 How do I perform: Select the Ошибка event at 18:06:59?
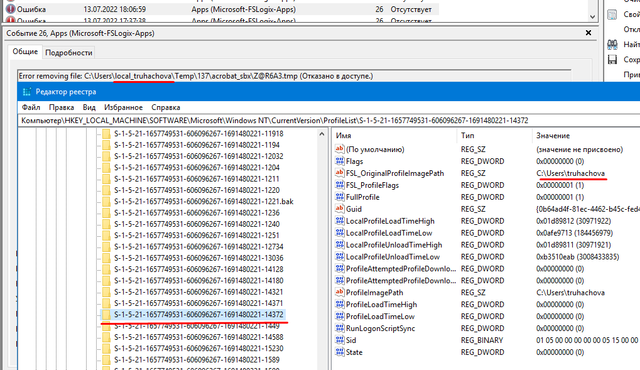coord(220,9)
